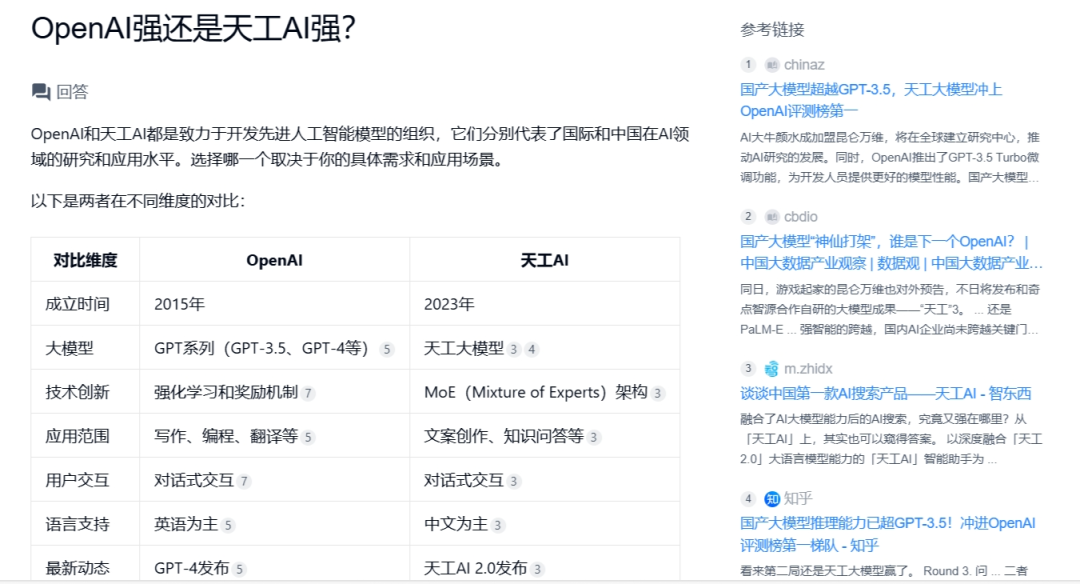The width and height of the screenshot is (1080, 584).
Task: Click the 语言支持 row label
Action: coord(77,525)
